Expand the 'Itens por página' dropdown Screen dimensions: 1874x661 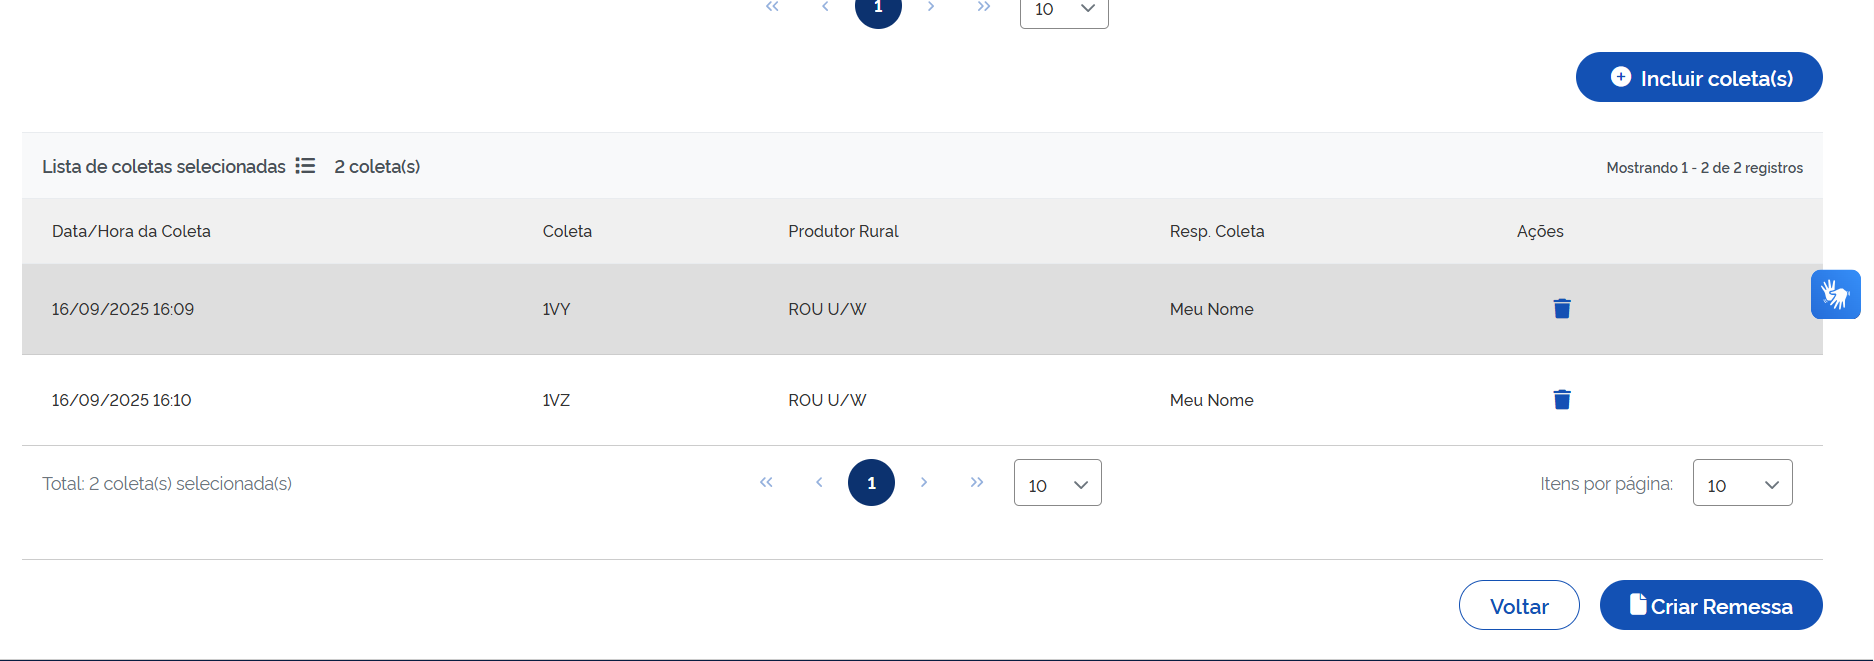coord(1741,484)
